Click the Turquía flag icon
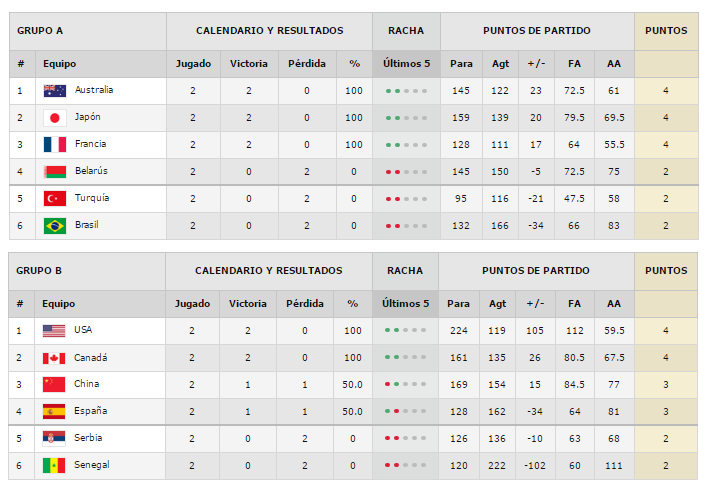This screenshot has height=490, width=707. point(55,199)
